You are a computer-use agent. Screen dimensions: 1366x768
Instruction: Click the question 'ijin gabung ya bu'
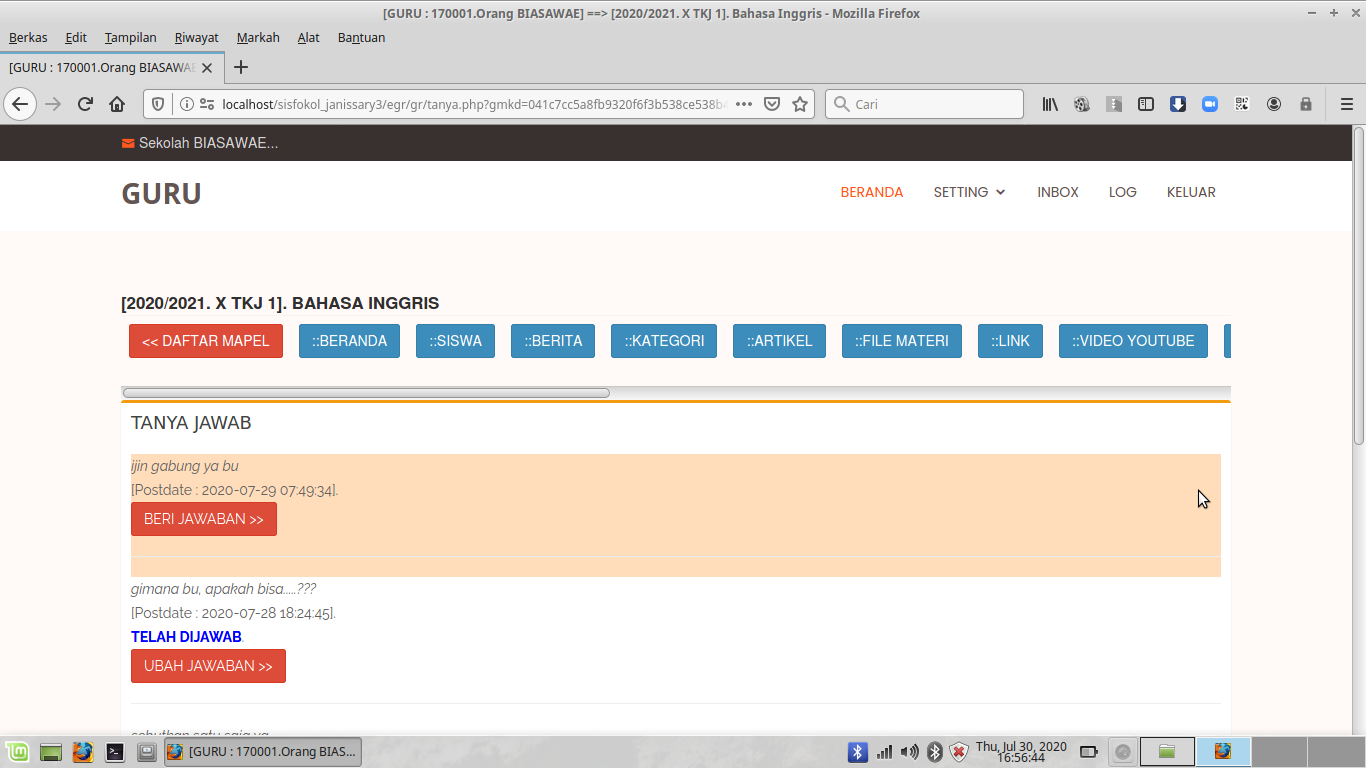pyautogui.click(x=185, y=466)
